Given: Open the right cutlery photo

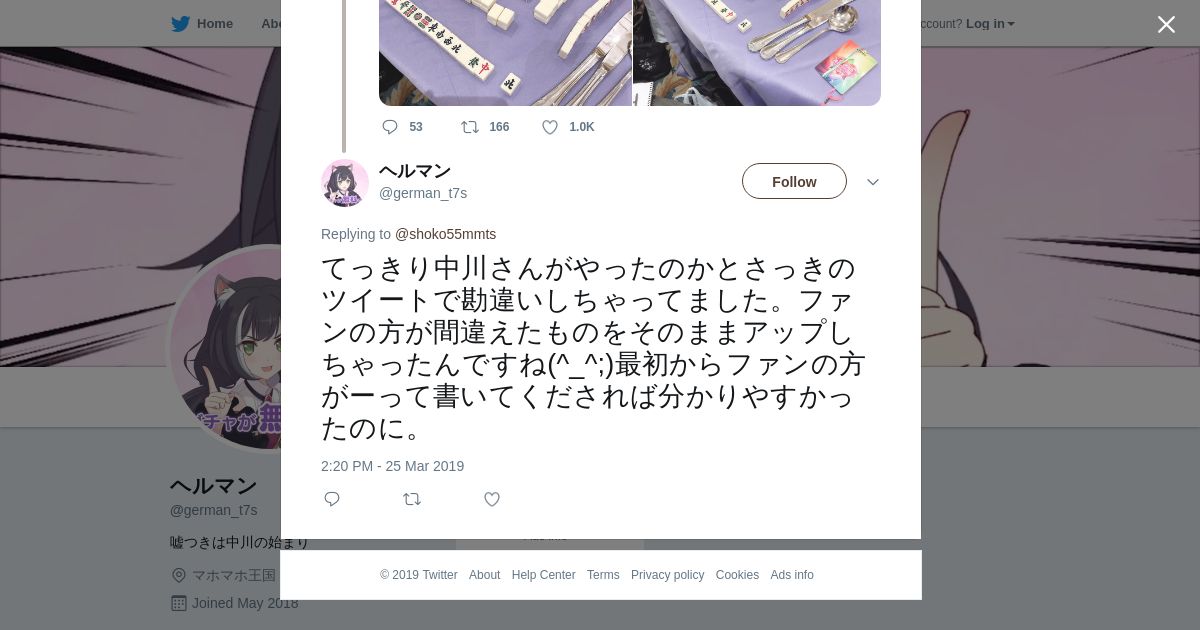Looking at the screenshot, I should point(757,53).
